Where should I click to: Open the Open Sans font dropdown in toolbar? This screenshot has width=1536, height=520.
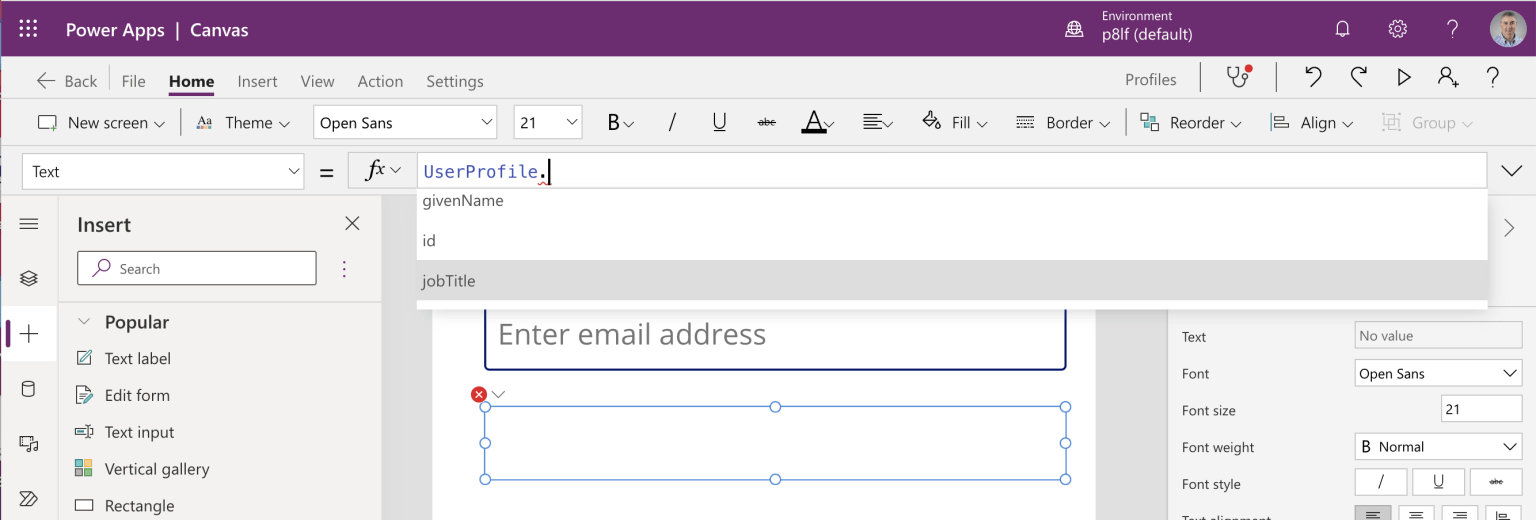coord(405,122)
